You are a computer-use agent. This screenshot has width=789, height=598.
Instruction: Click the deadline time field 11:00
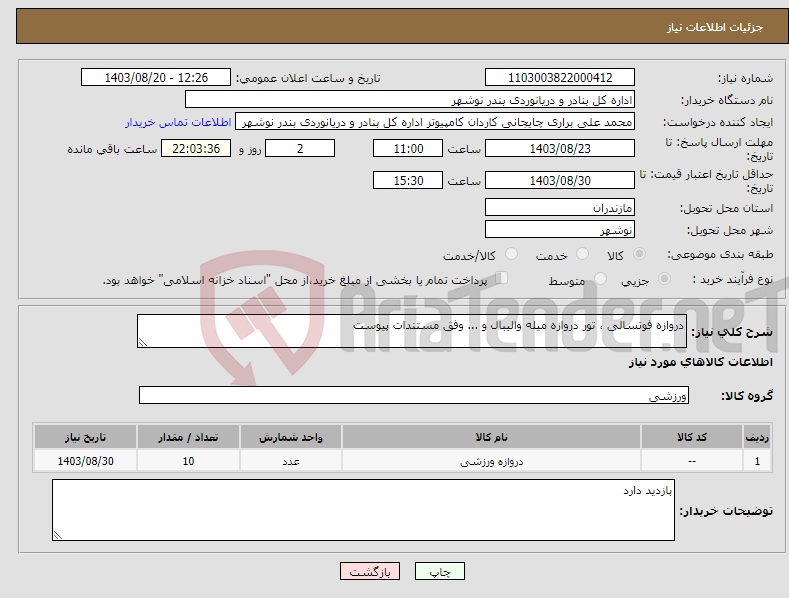click(x=408, y=148)
